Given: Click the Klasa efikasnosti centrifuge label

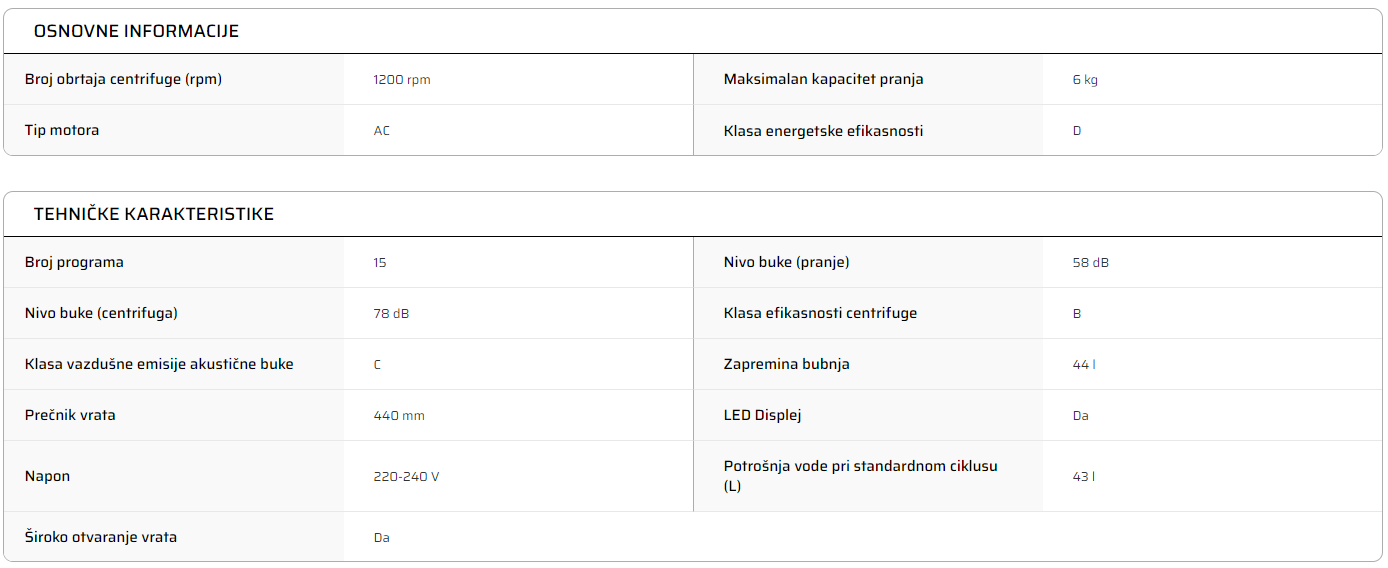Looking at the screenshot, I should click(820, 313).
